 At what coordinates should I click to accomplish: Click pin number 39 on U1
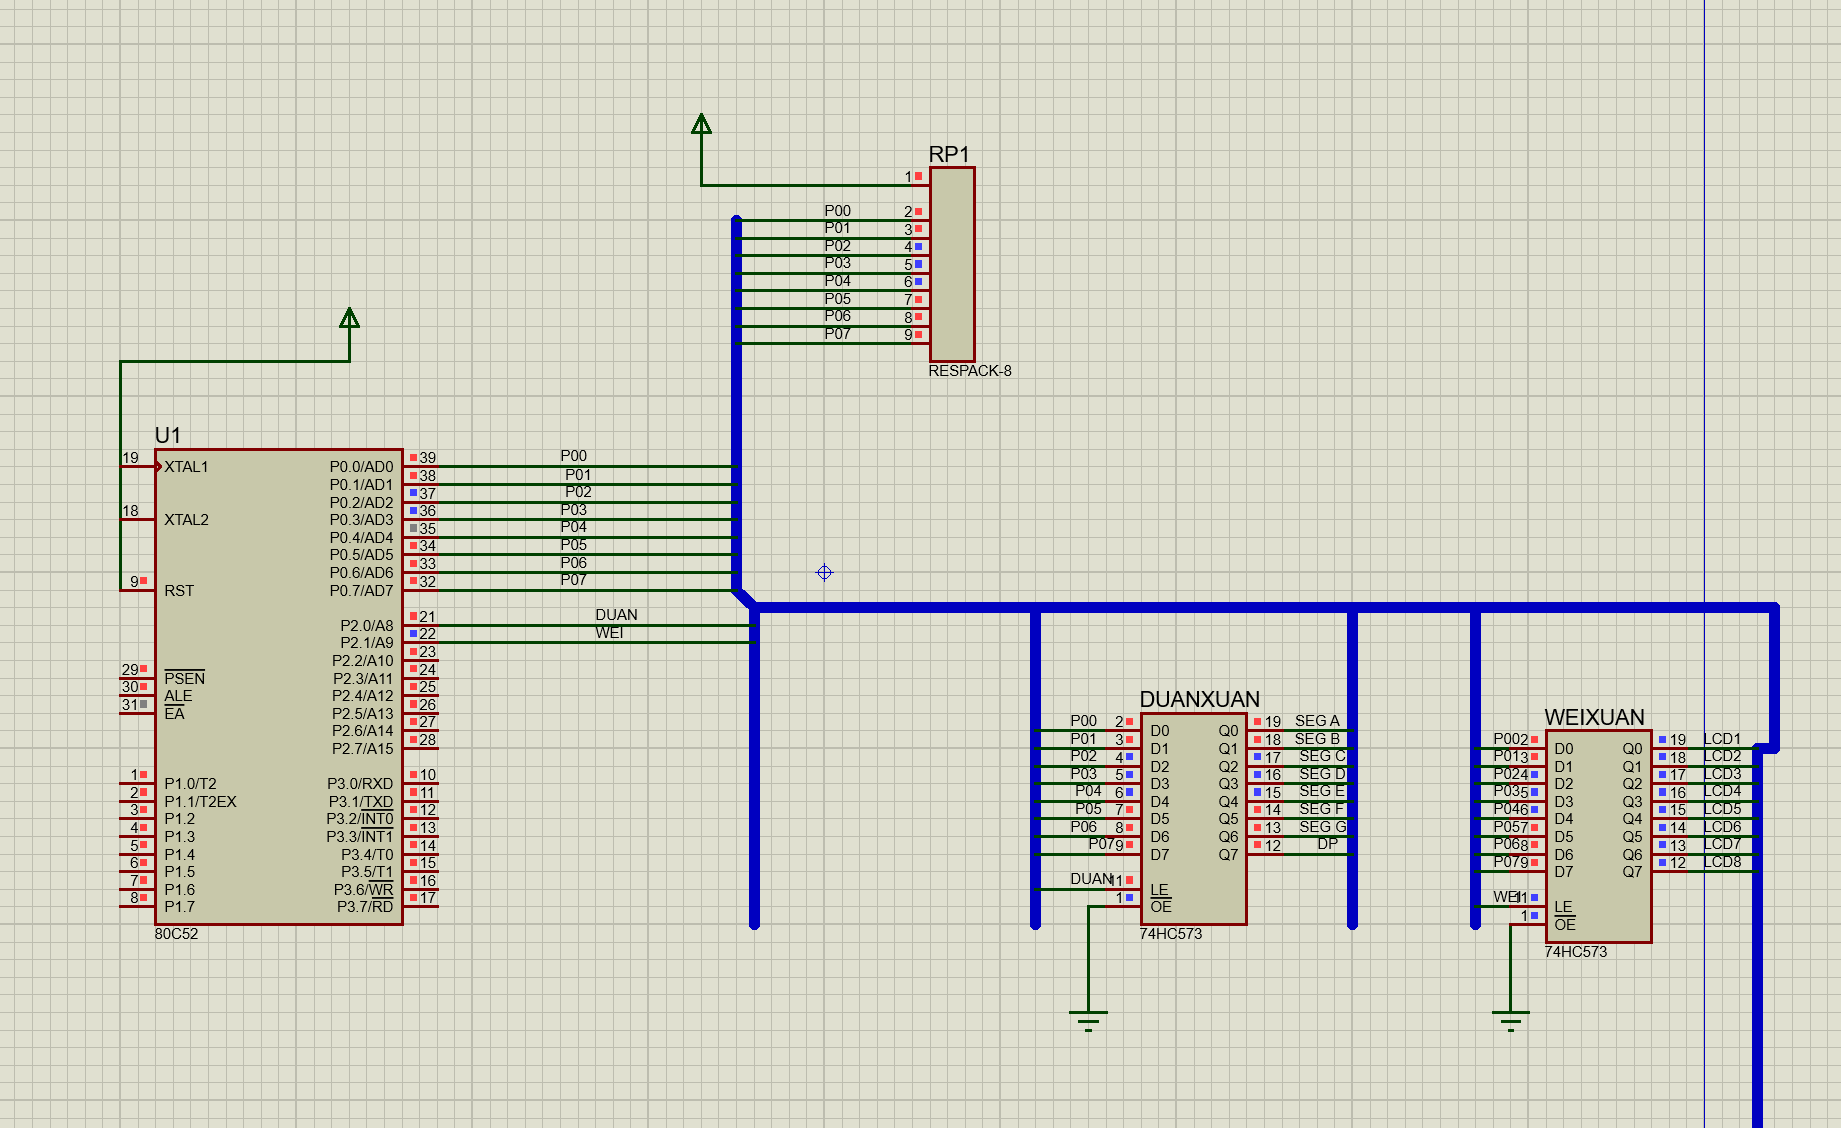point(427,458)
